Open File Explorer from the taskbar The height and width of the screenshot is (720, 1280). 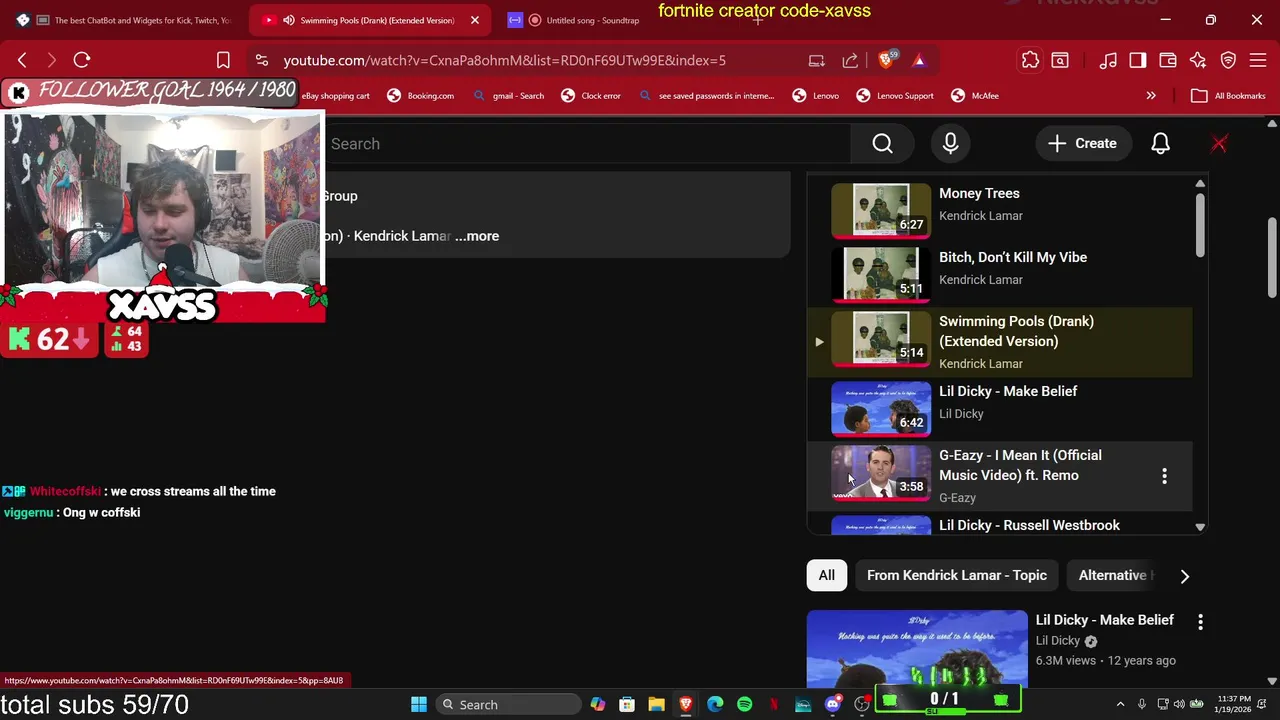coord(656,704)
